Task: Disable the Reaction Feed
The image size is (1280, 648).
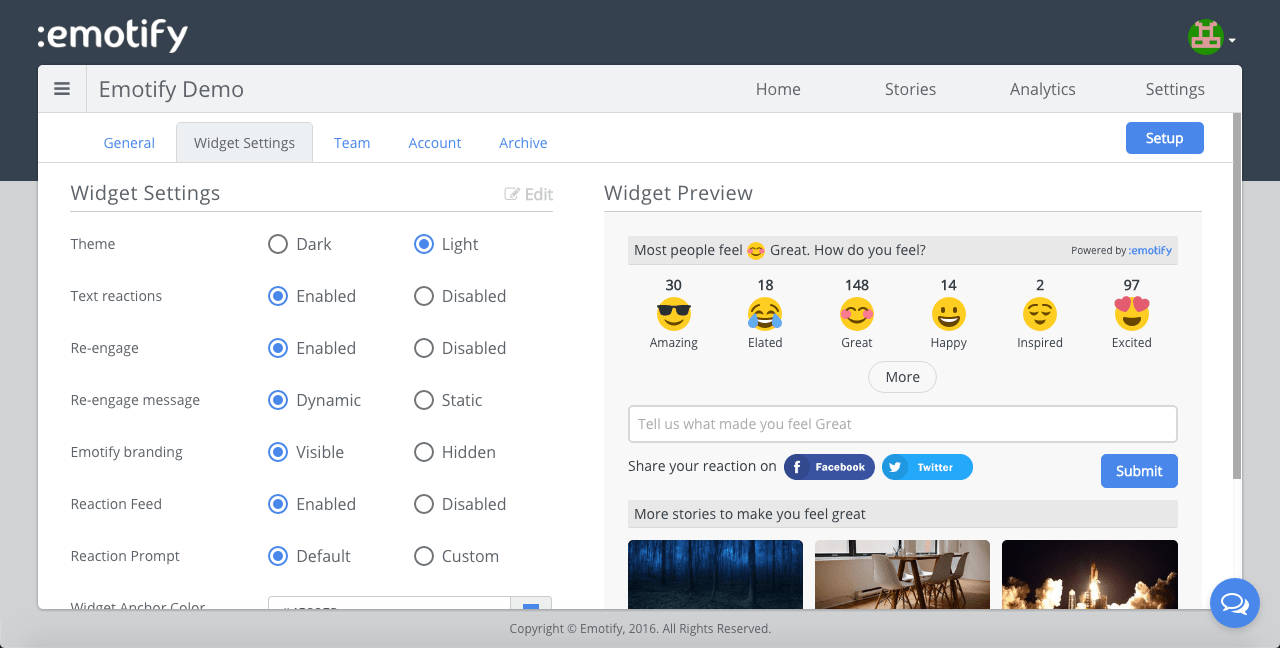Action: click(x=423, y=504)
